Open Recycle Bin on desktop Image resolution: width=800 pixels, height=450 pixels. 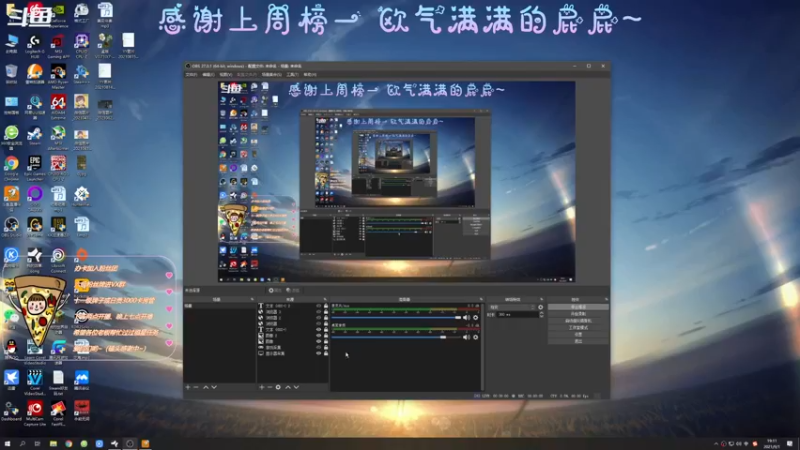pos(11,74)
